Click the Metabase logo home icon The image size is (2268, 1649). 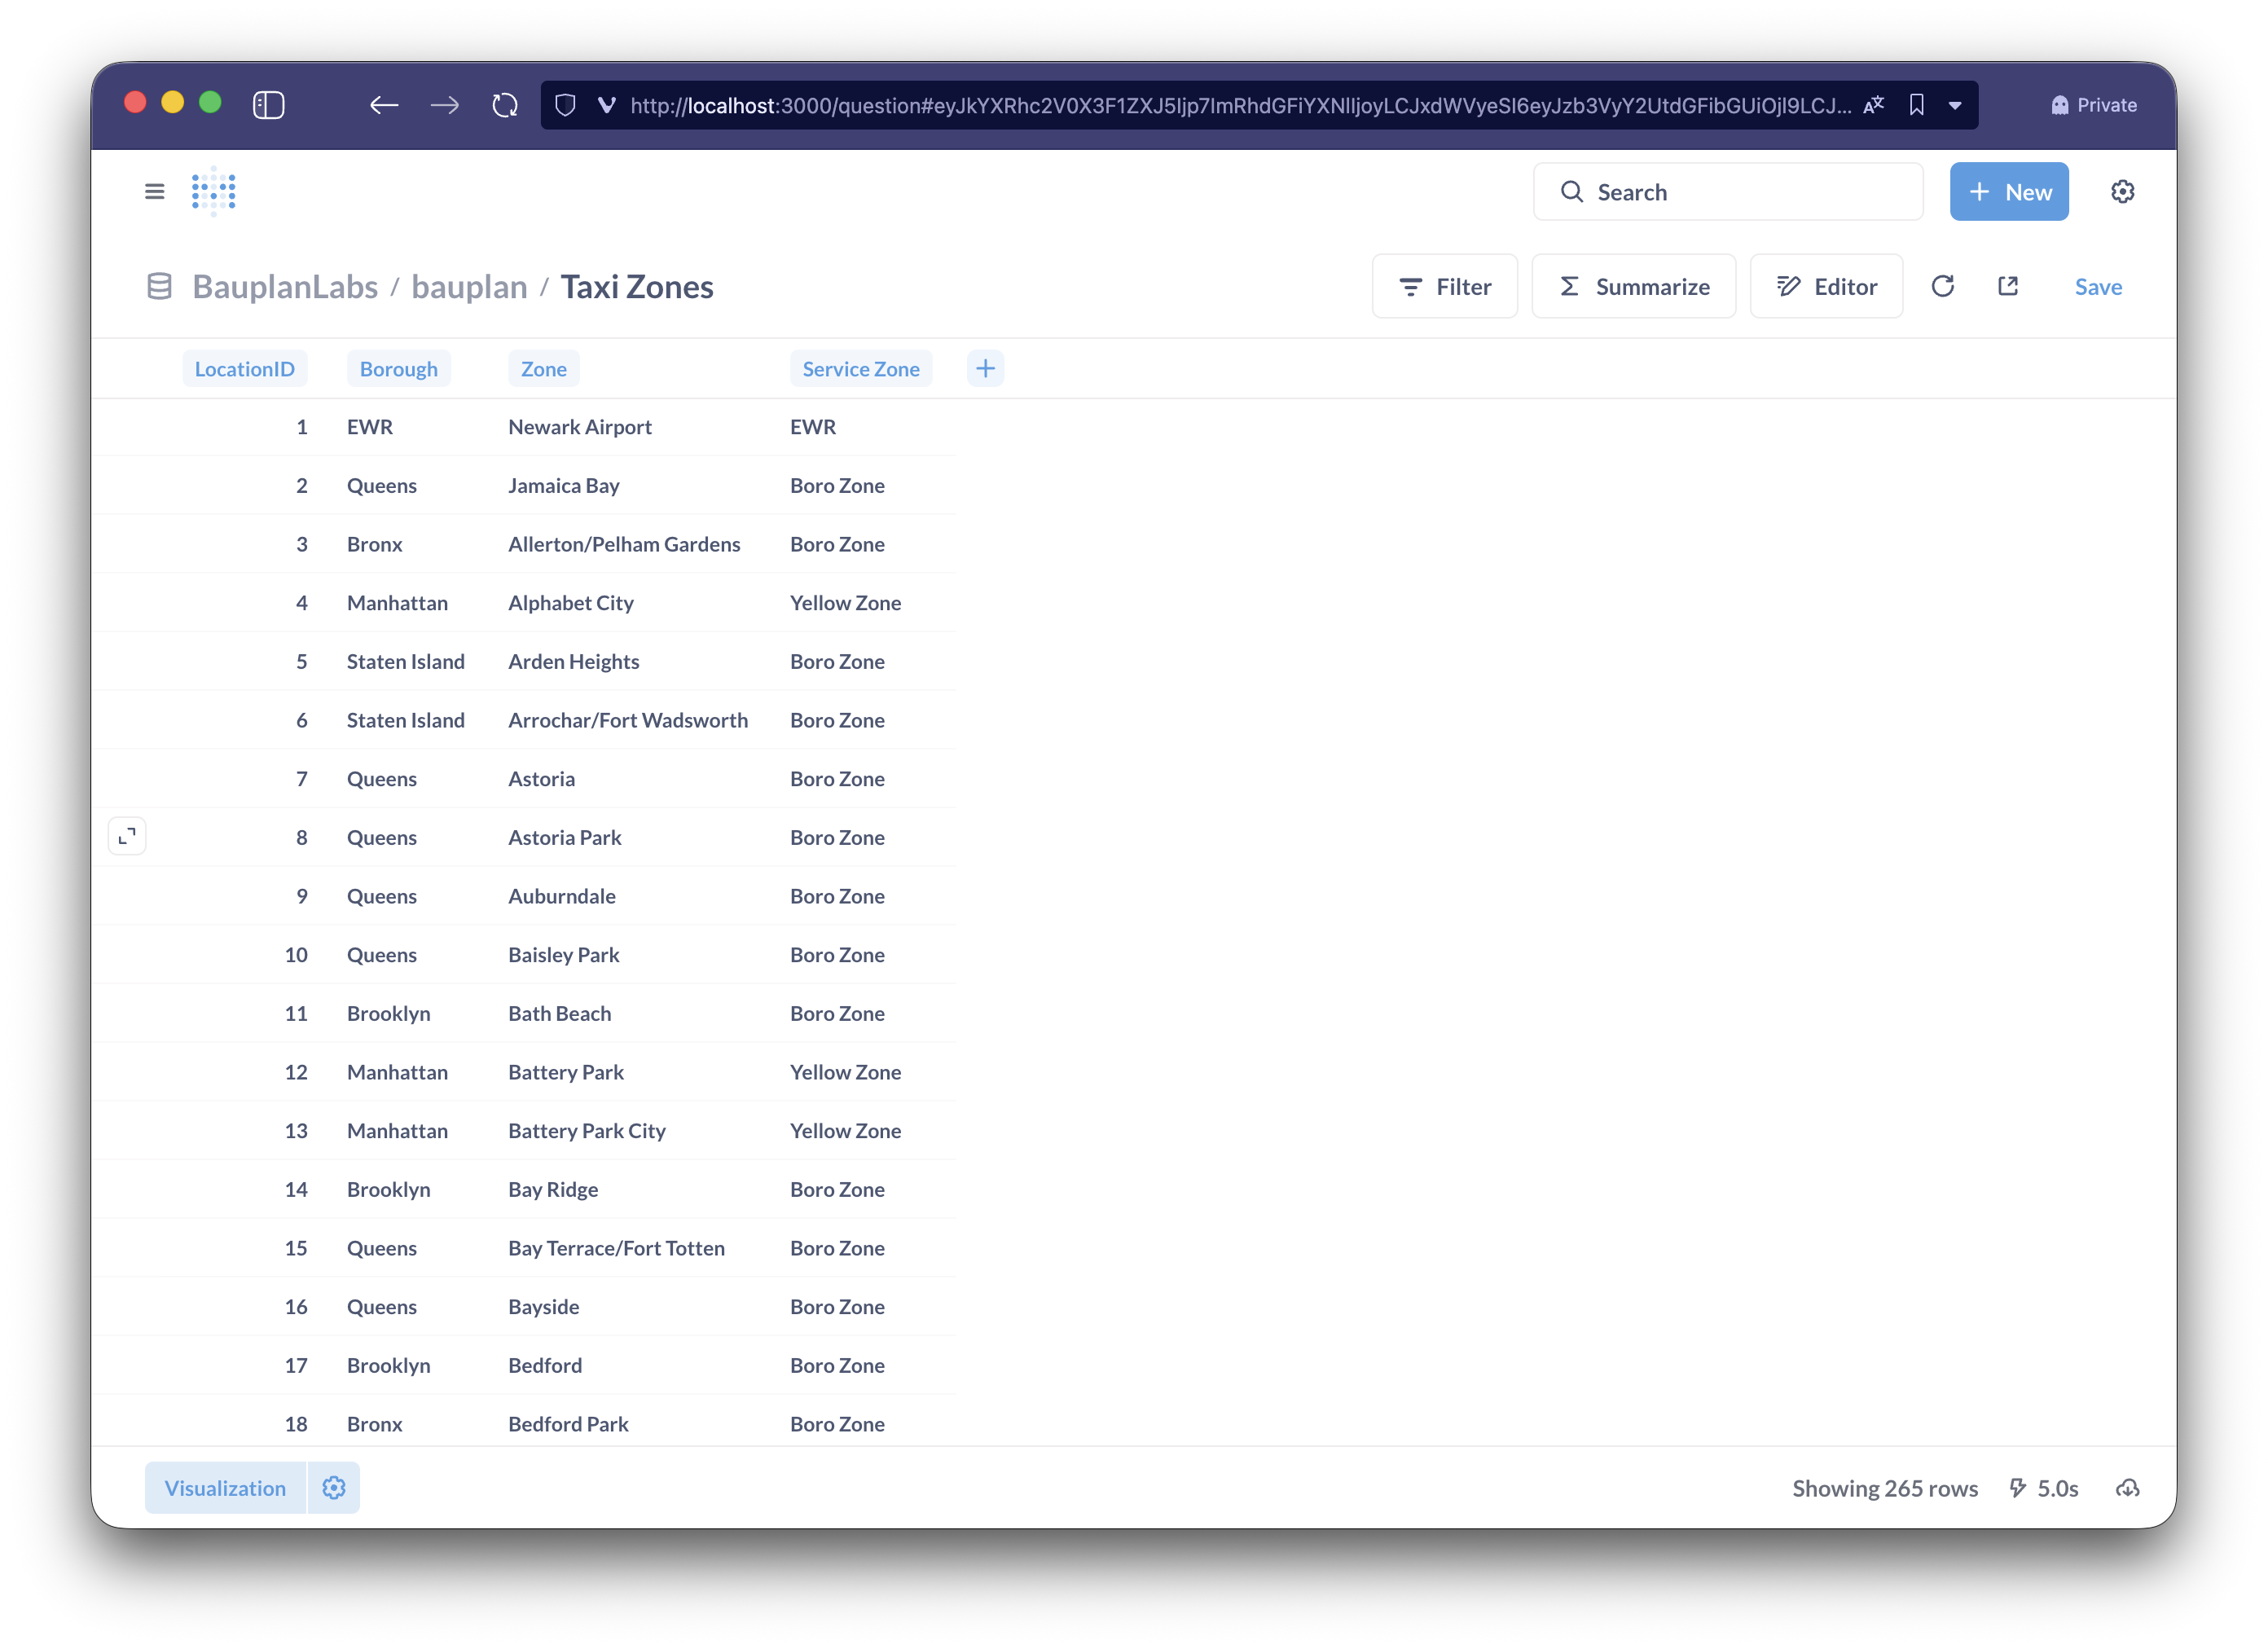pos(214,191)
